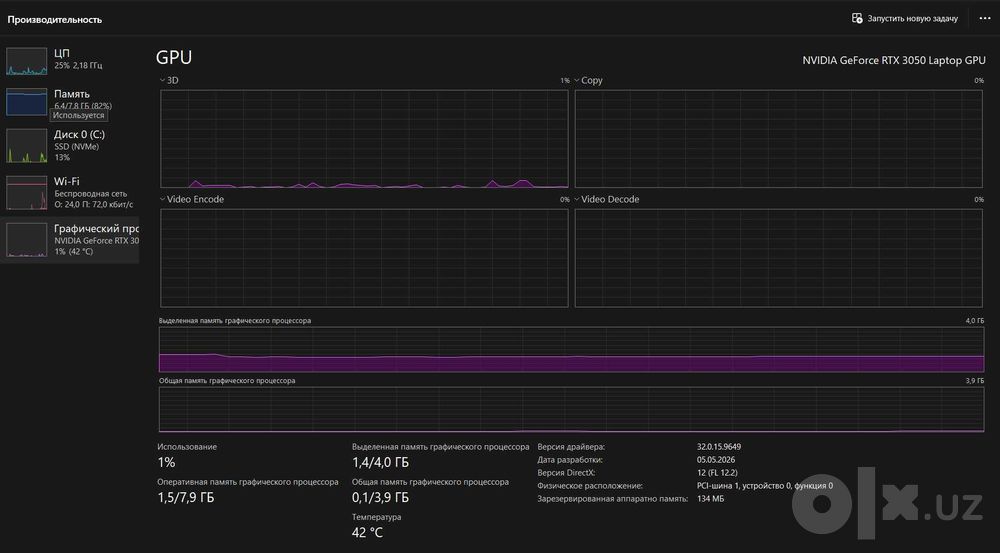Click the 0,1/3,9 ГБ shared memory value
Image resolution: width=1000 pixels, height=553 pixels.
(x=380, y=498)
